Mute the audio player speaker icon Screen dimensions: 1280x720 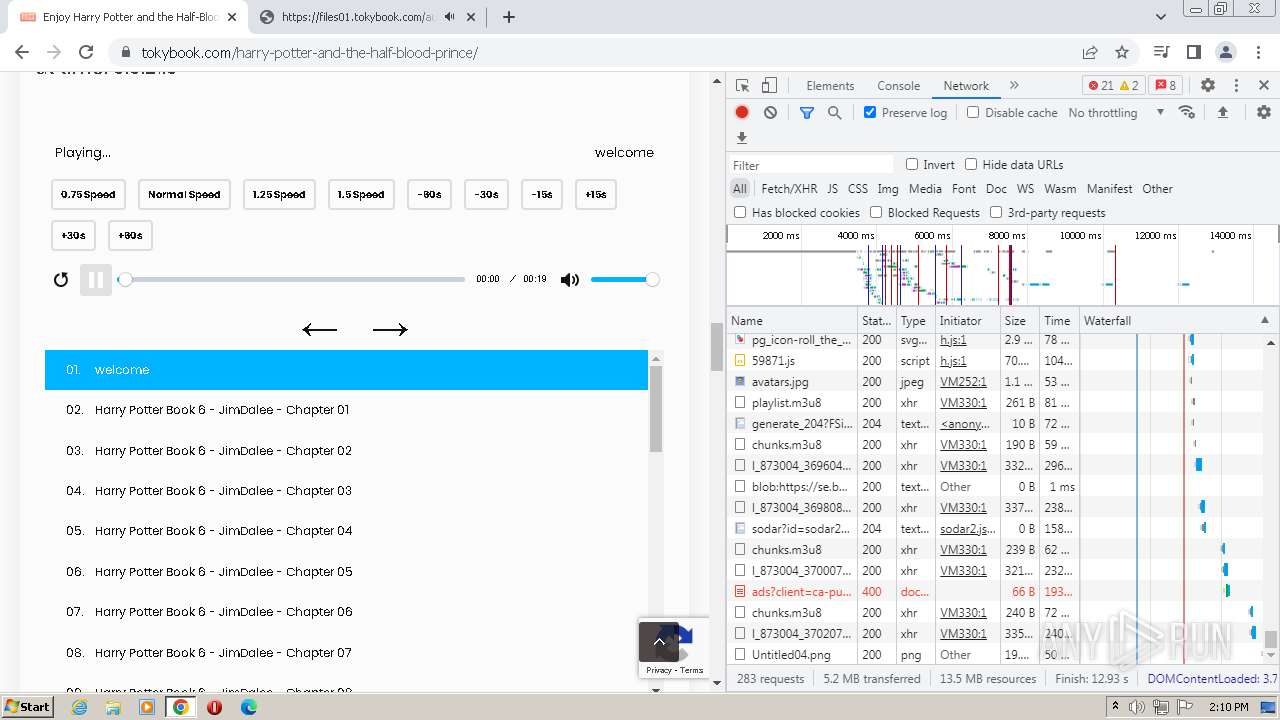click(x=570, y=280)
